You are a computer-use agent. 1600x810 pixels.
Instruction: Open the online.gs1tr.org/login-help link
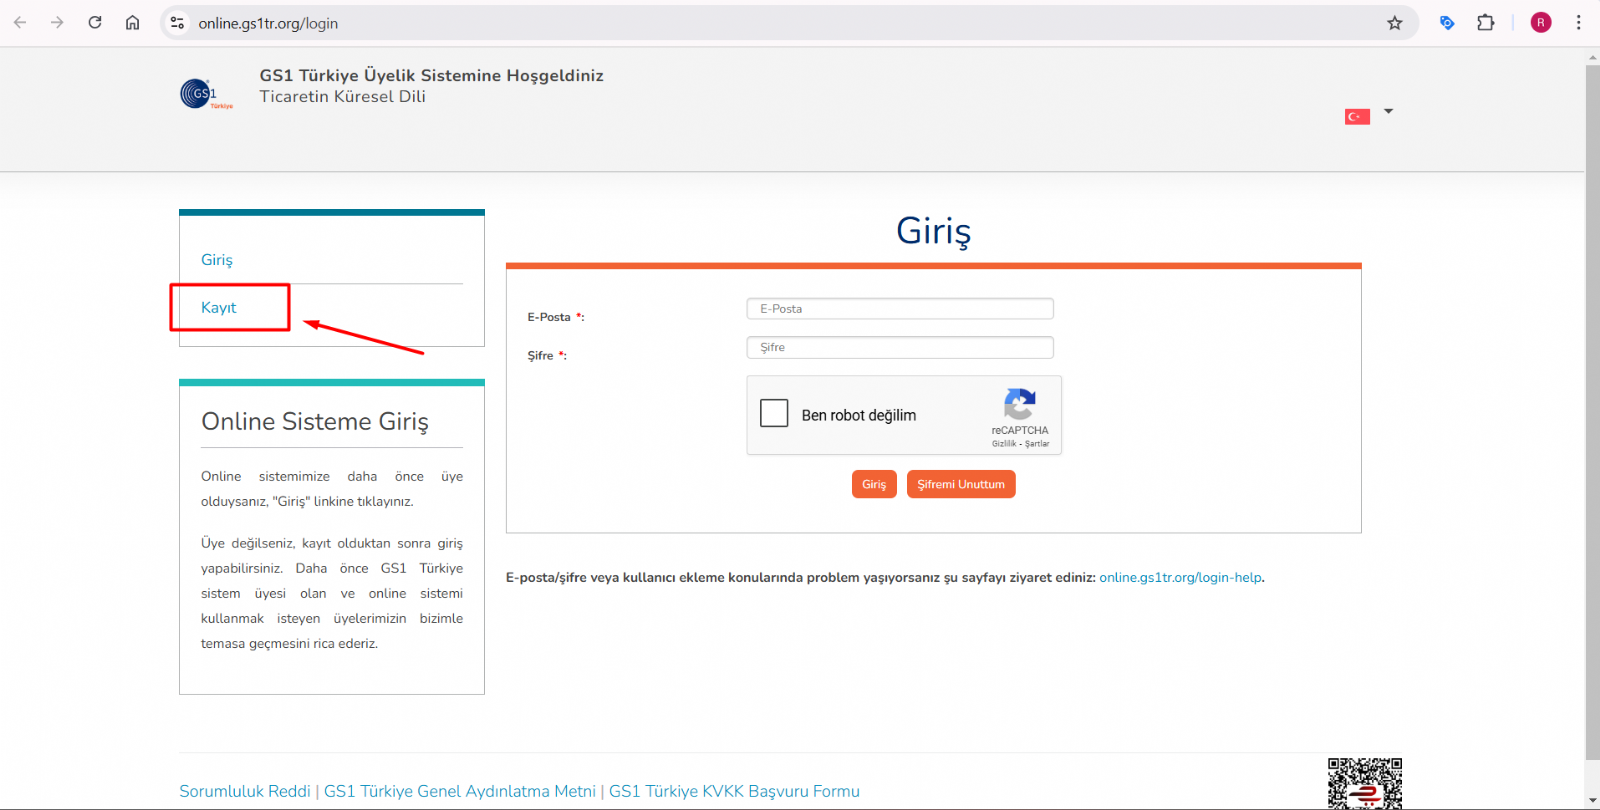click(1180, 578)
